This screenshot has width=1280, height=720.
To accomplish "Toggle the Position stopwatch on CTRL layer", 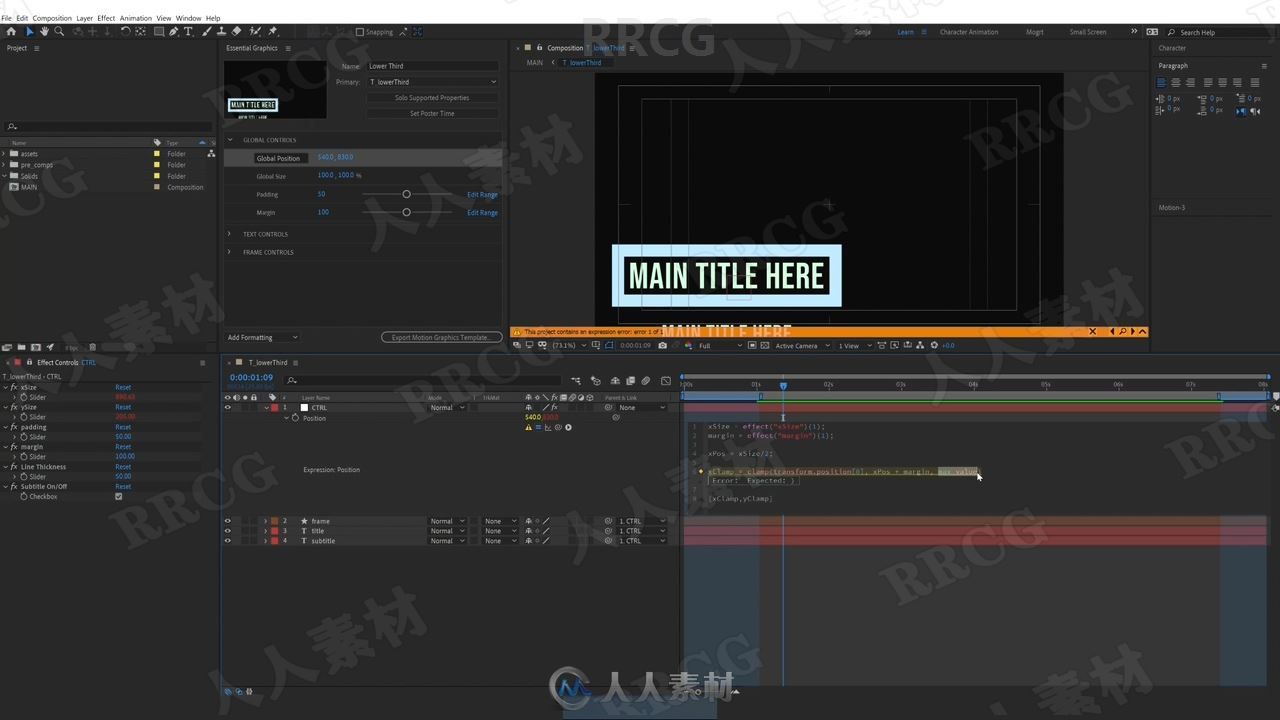I will [295, 418].
